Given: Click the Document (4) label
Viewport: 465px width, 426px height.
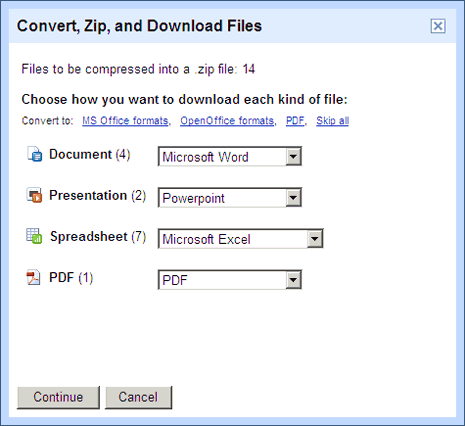Looking at the screenshot, I should pyautogui.click(x=90, y=154).
